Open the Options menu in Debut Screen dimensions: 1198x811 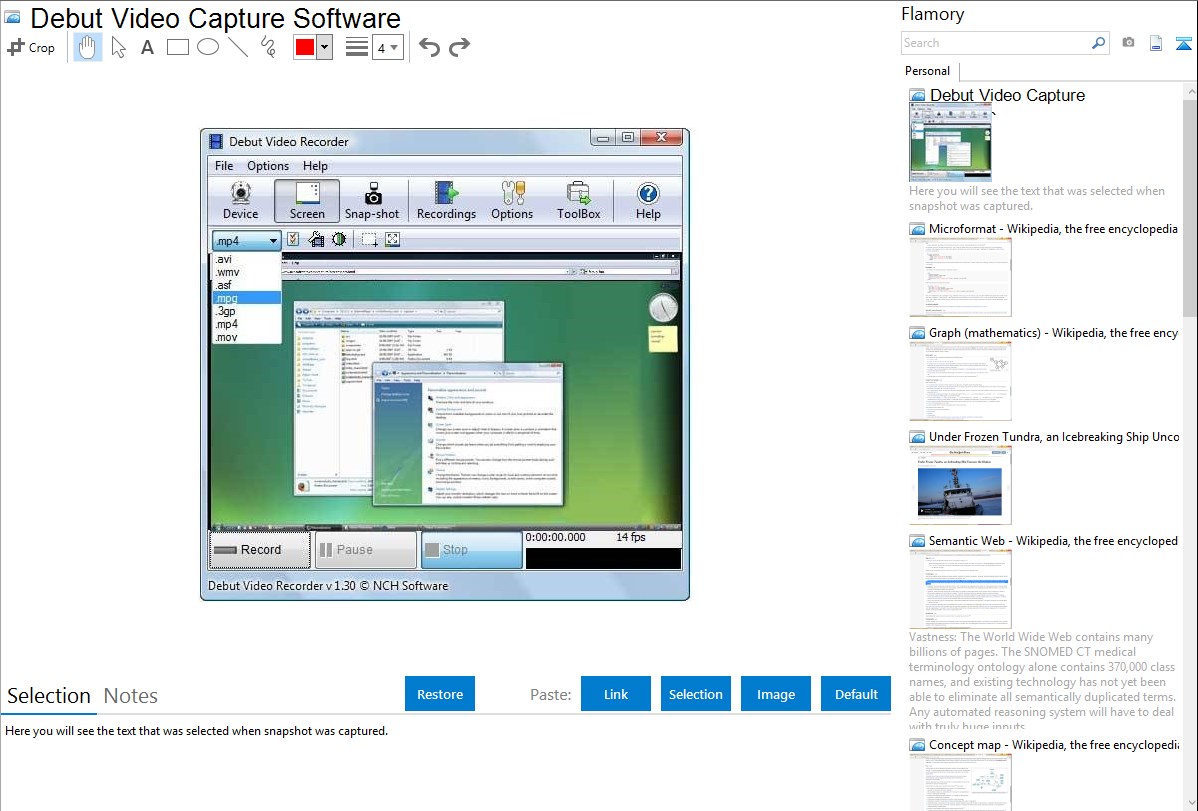click(267, 166)
